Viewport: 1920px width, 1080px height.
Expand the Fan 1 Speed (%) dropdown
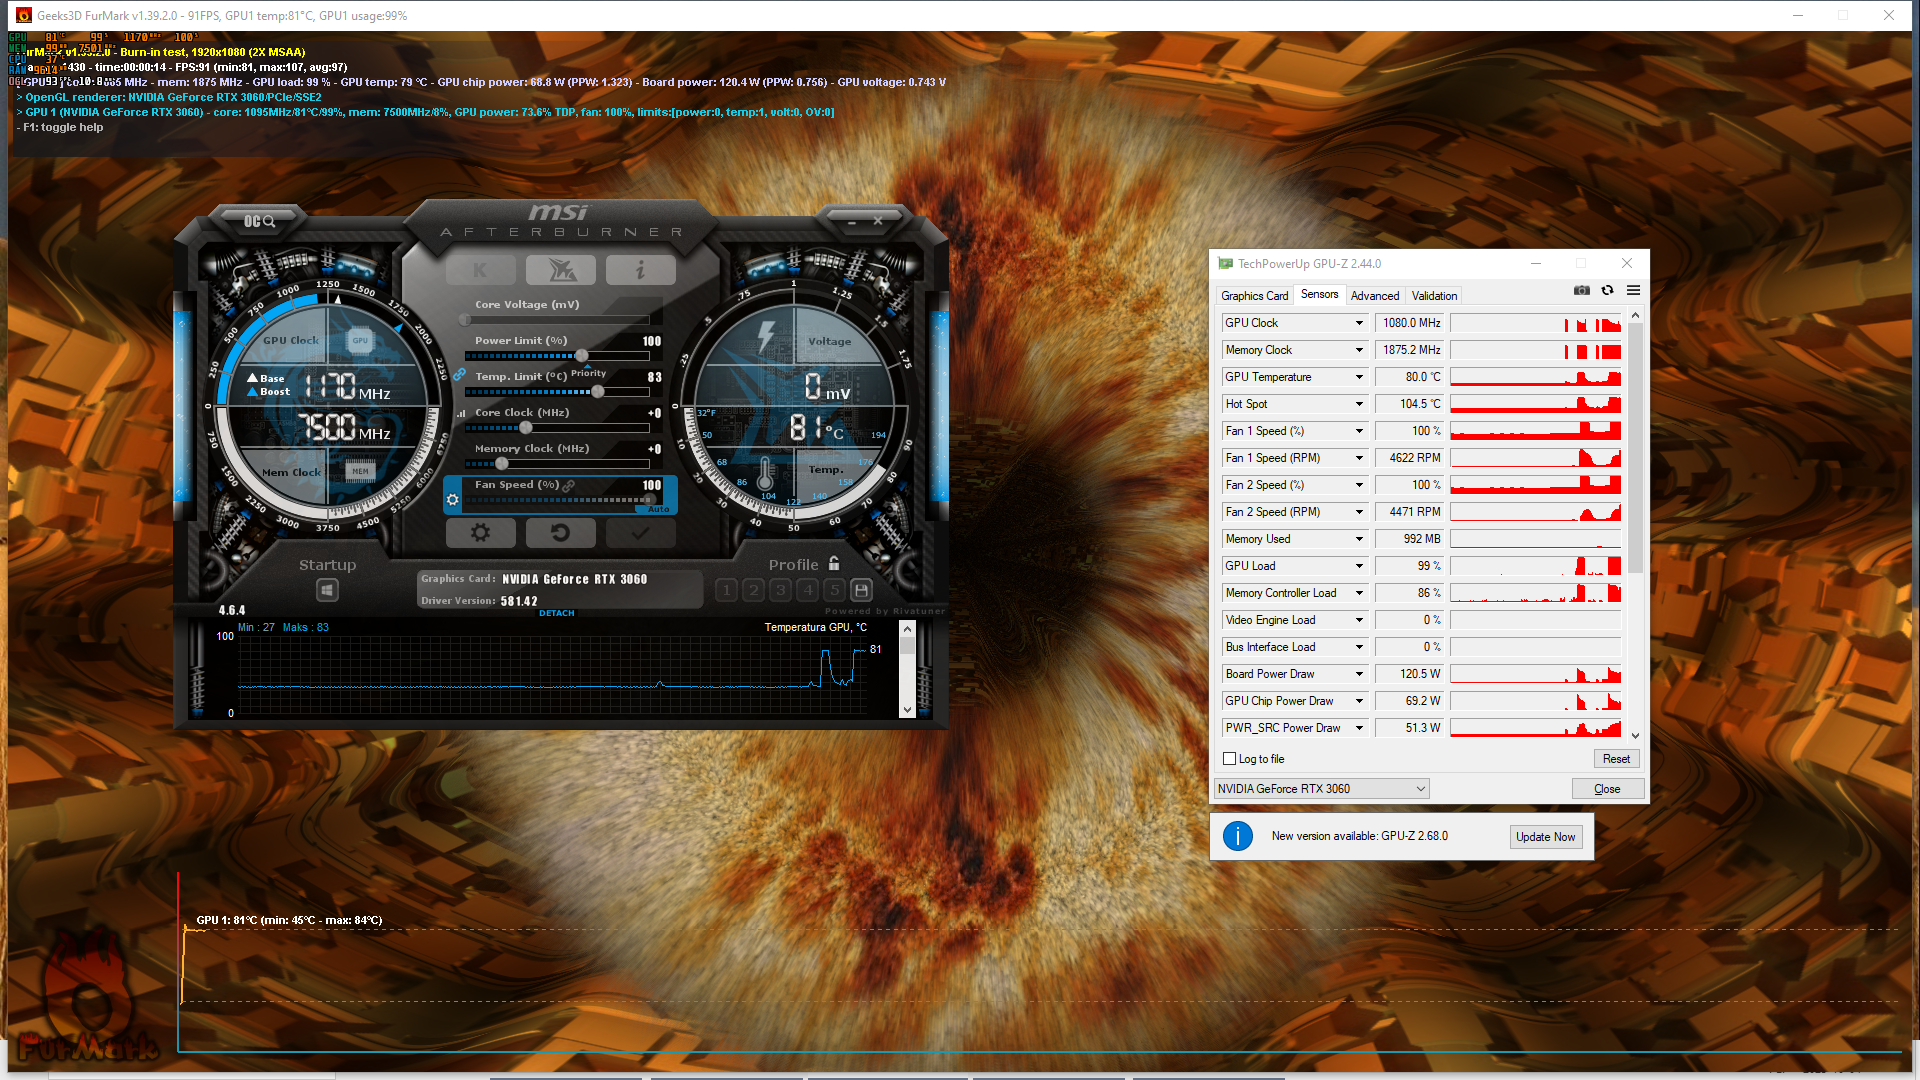pyautogui.click(x=1359, y=431)
